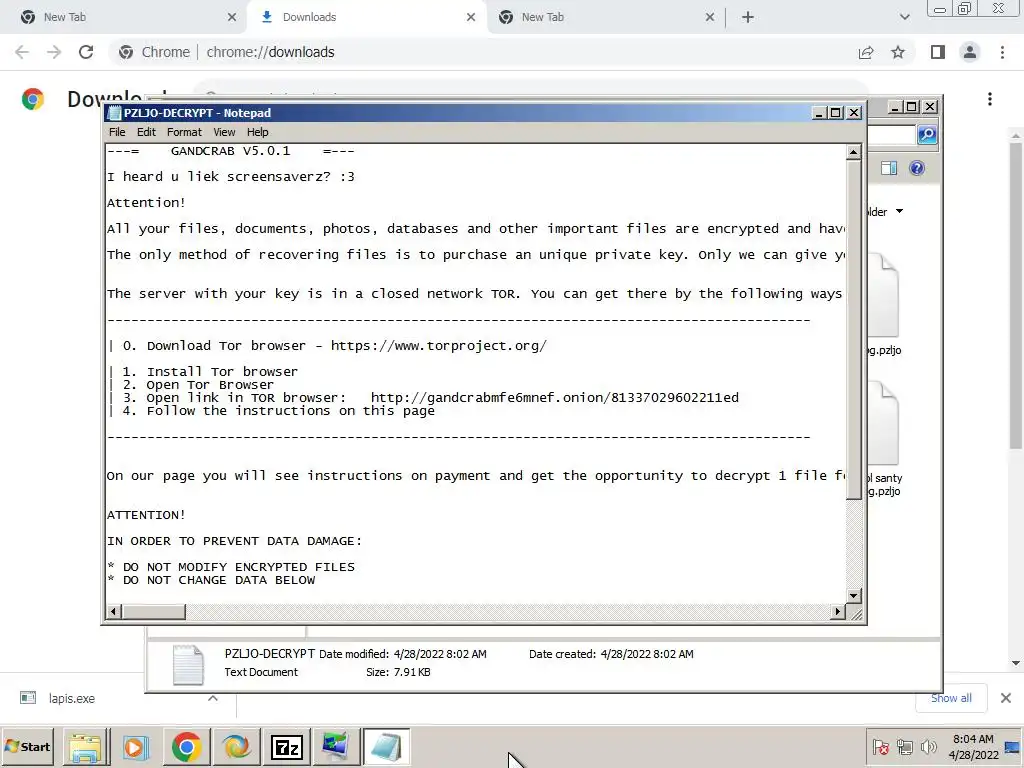Open Chrome three-dot menu
Screen dimensions: 1024x768
(x=1002, y=52)
